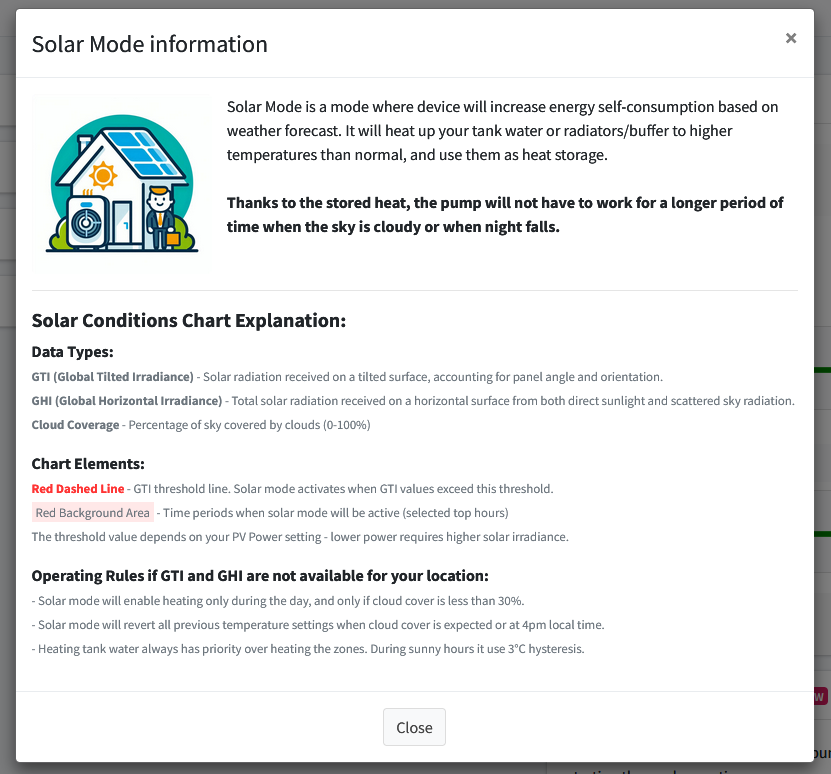Click the rule mentioning 4pm local time
The width and height of the screenshot is (831, 774).
coord(318,625)
